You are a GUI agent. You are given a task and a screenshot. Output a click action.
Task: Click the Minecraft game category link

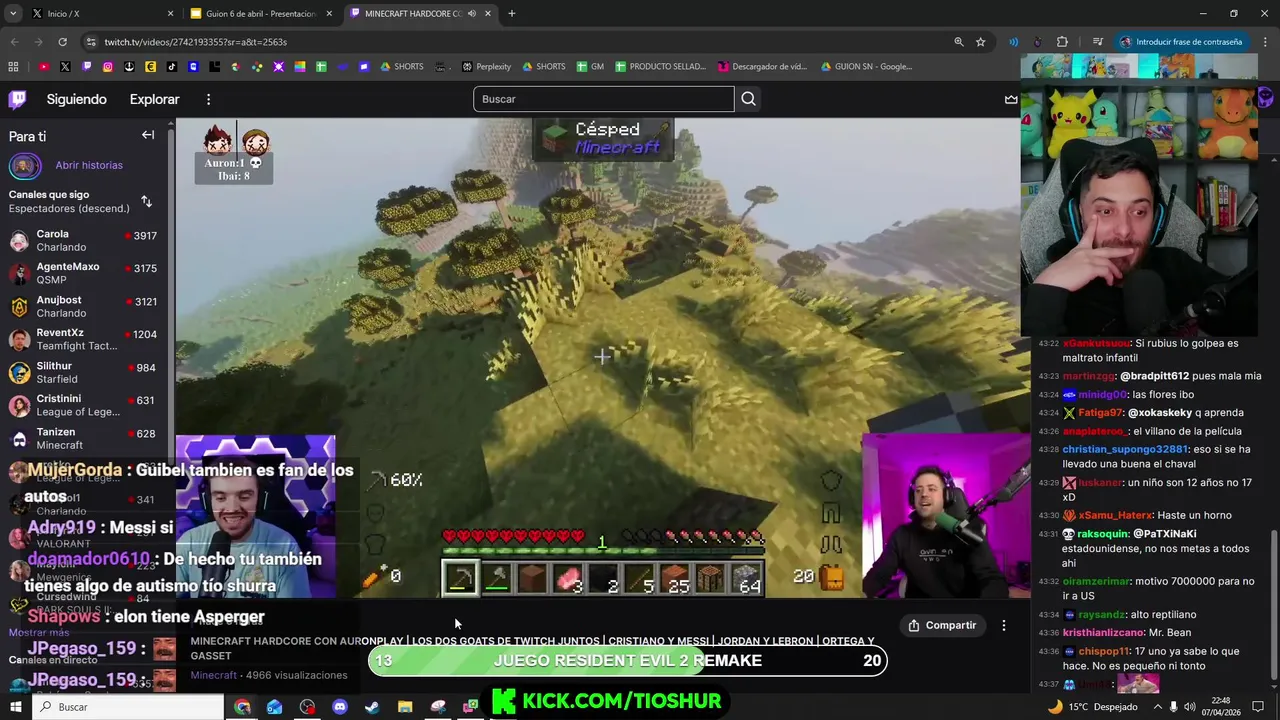[x=214, y=675]
